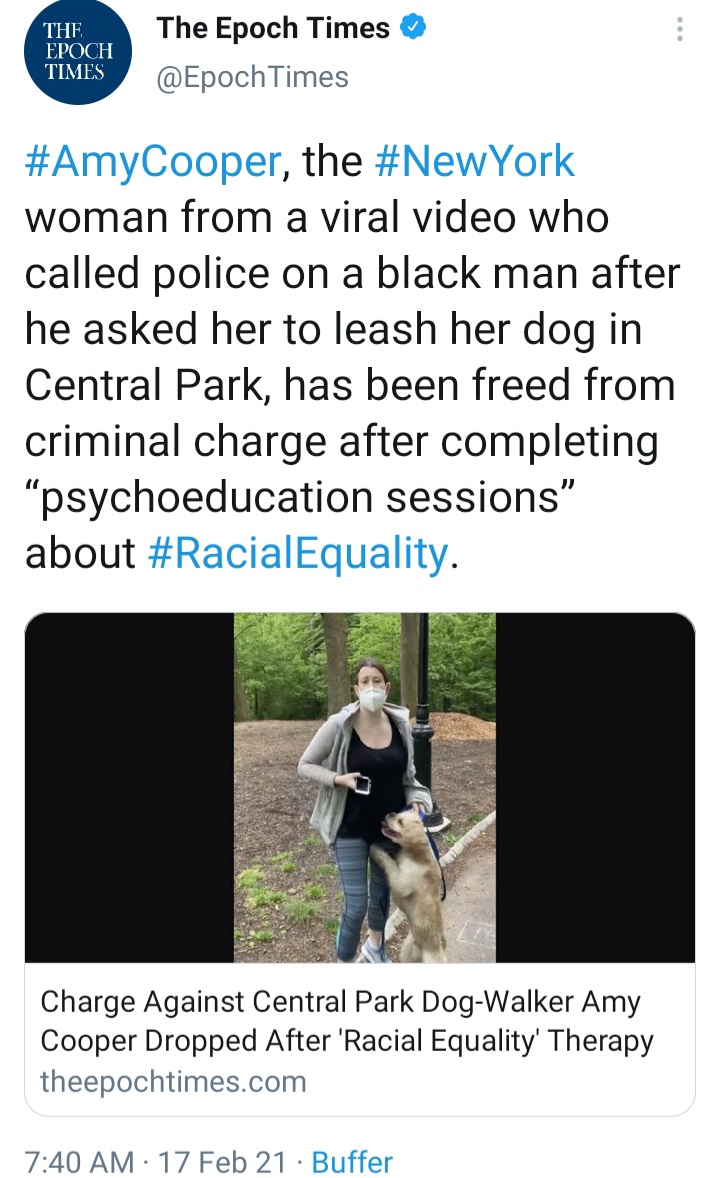Click The Epoch Times display name
Image resolution: width=720 pixels, height=1178 pixels.
(273, 28)
